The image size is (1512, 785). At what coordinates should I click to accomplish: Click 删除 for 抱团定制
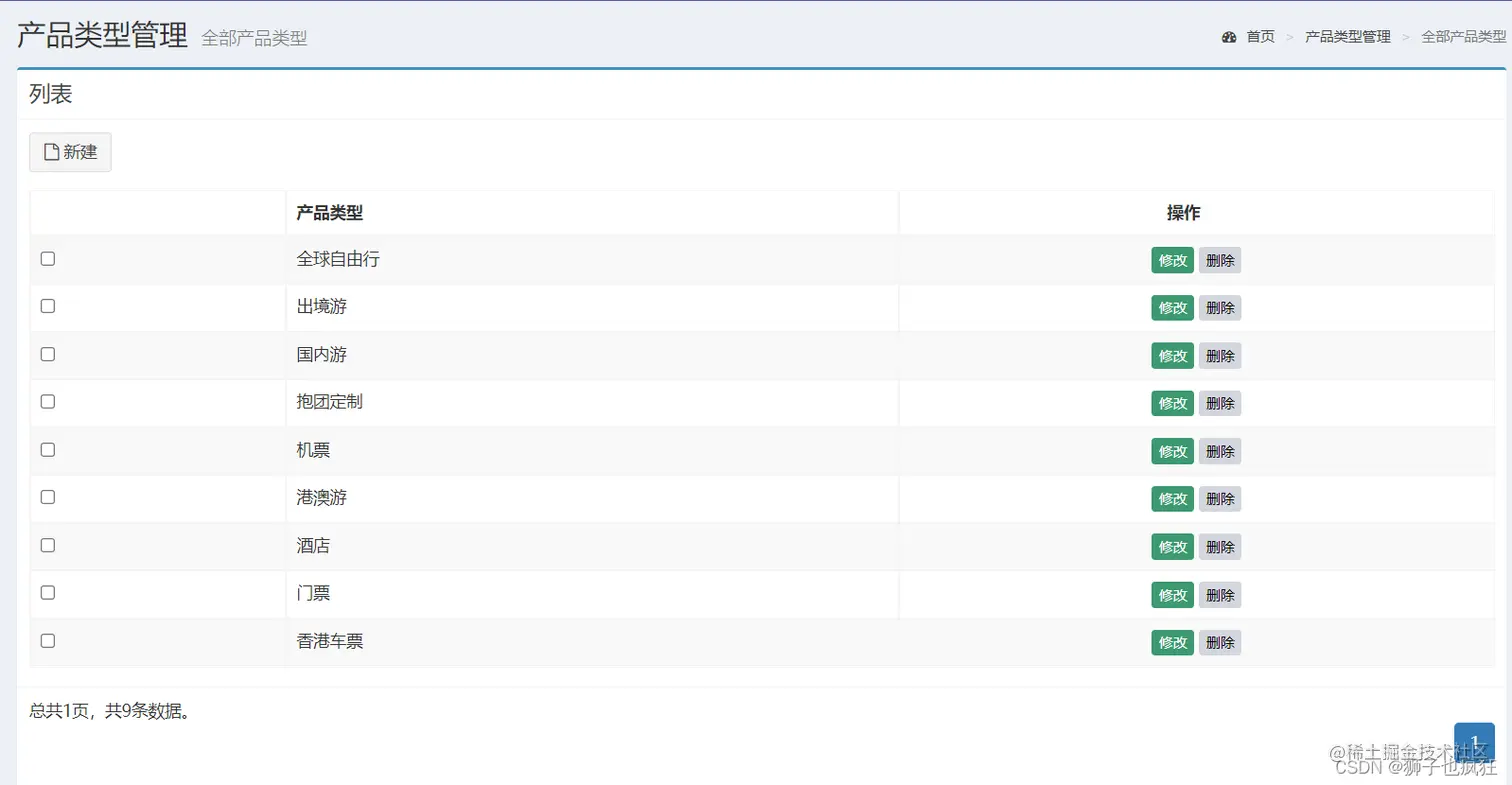[1220, 403]
